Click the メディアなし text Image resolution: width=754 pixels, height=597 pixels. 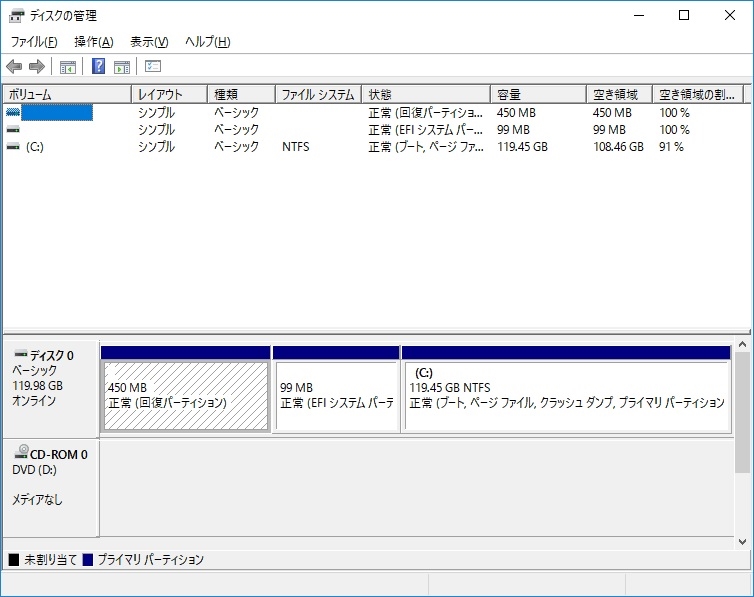click(37, 499)
